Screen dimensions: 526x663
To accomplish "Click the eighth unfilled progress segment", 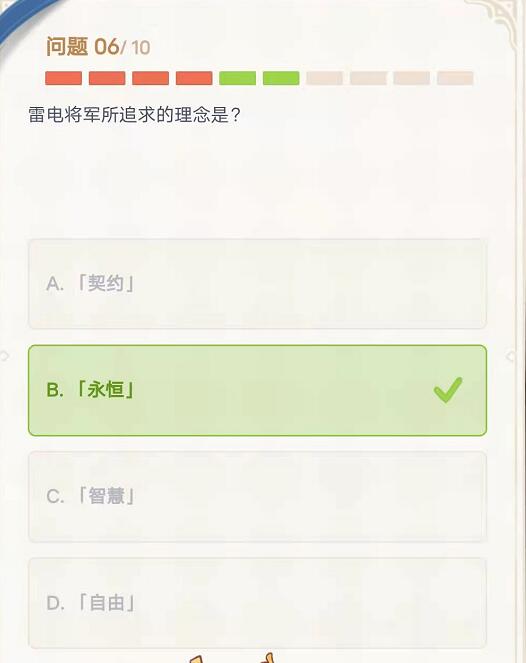I will pos(368,78).
